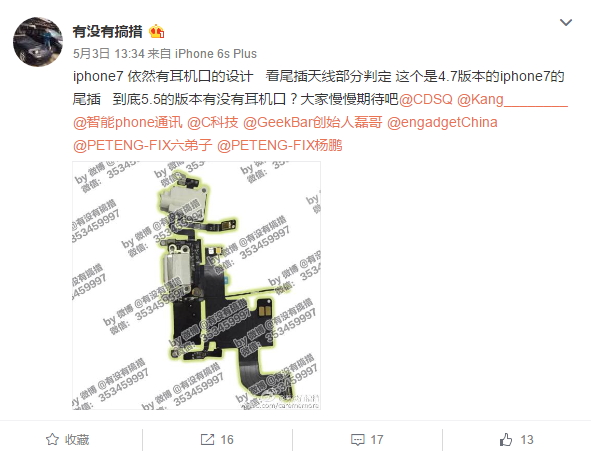Open 有没有搞措 username profile

(107, 32)
